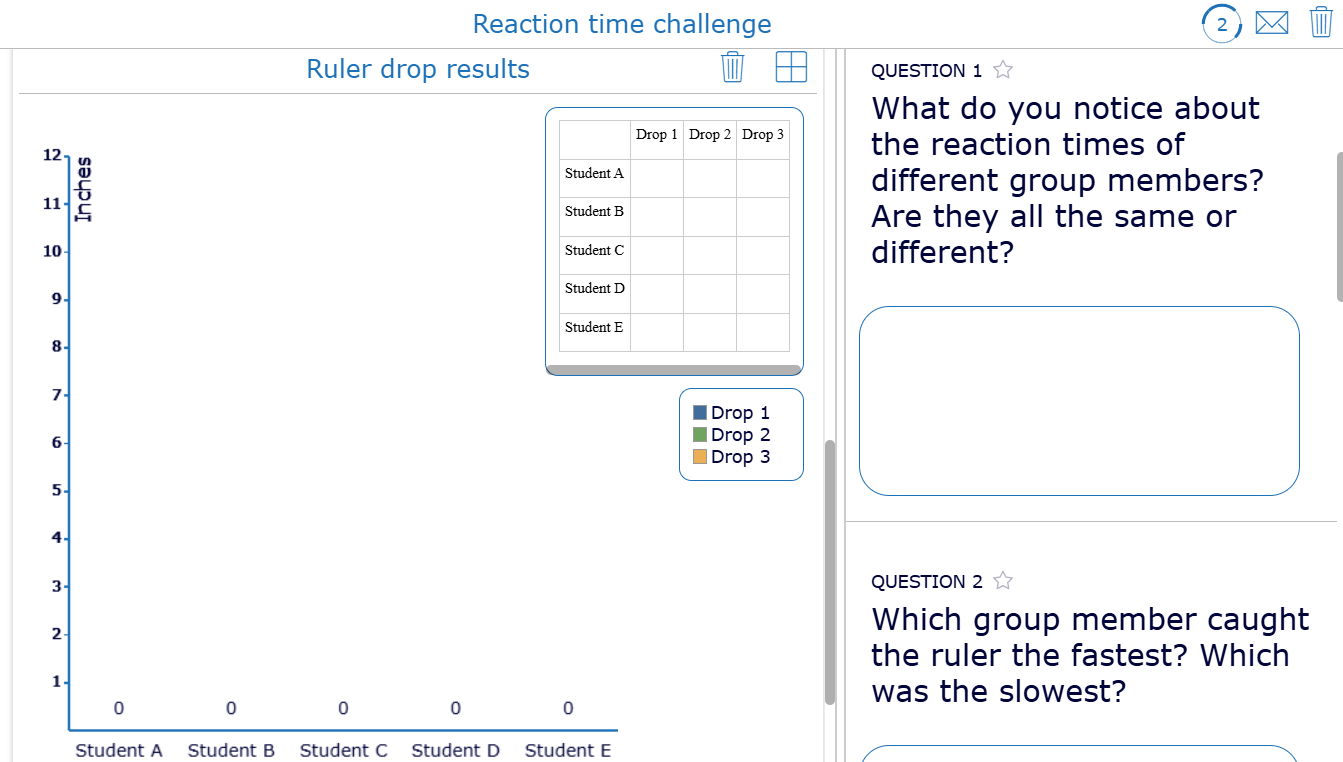1343x762 pixels.
Task: Click the Inches axis label
Action: click(x=85, y=188)
